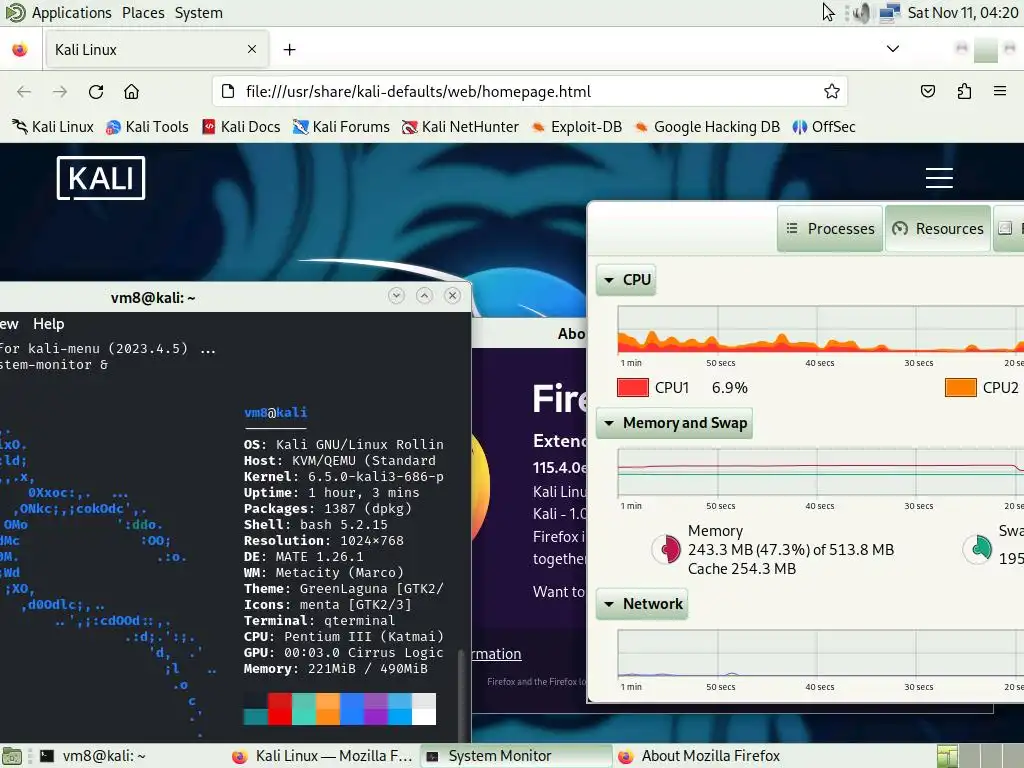Bookmark this page with the star icon
The width and height of the screenshot is (1024, 768).
coord(831,91)
